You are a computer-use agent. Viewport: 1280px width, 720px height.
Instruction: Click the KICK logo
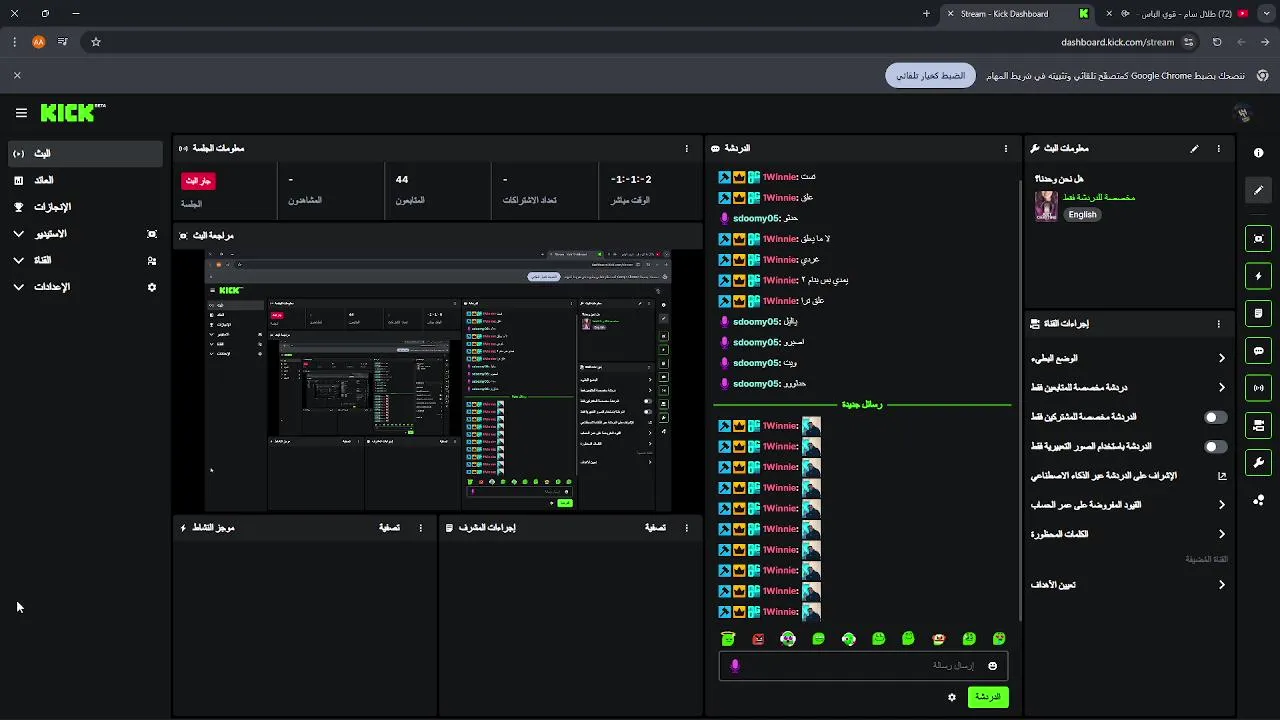click(73, 113)
